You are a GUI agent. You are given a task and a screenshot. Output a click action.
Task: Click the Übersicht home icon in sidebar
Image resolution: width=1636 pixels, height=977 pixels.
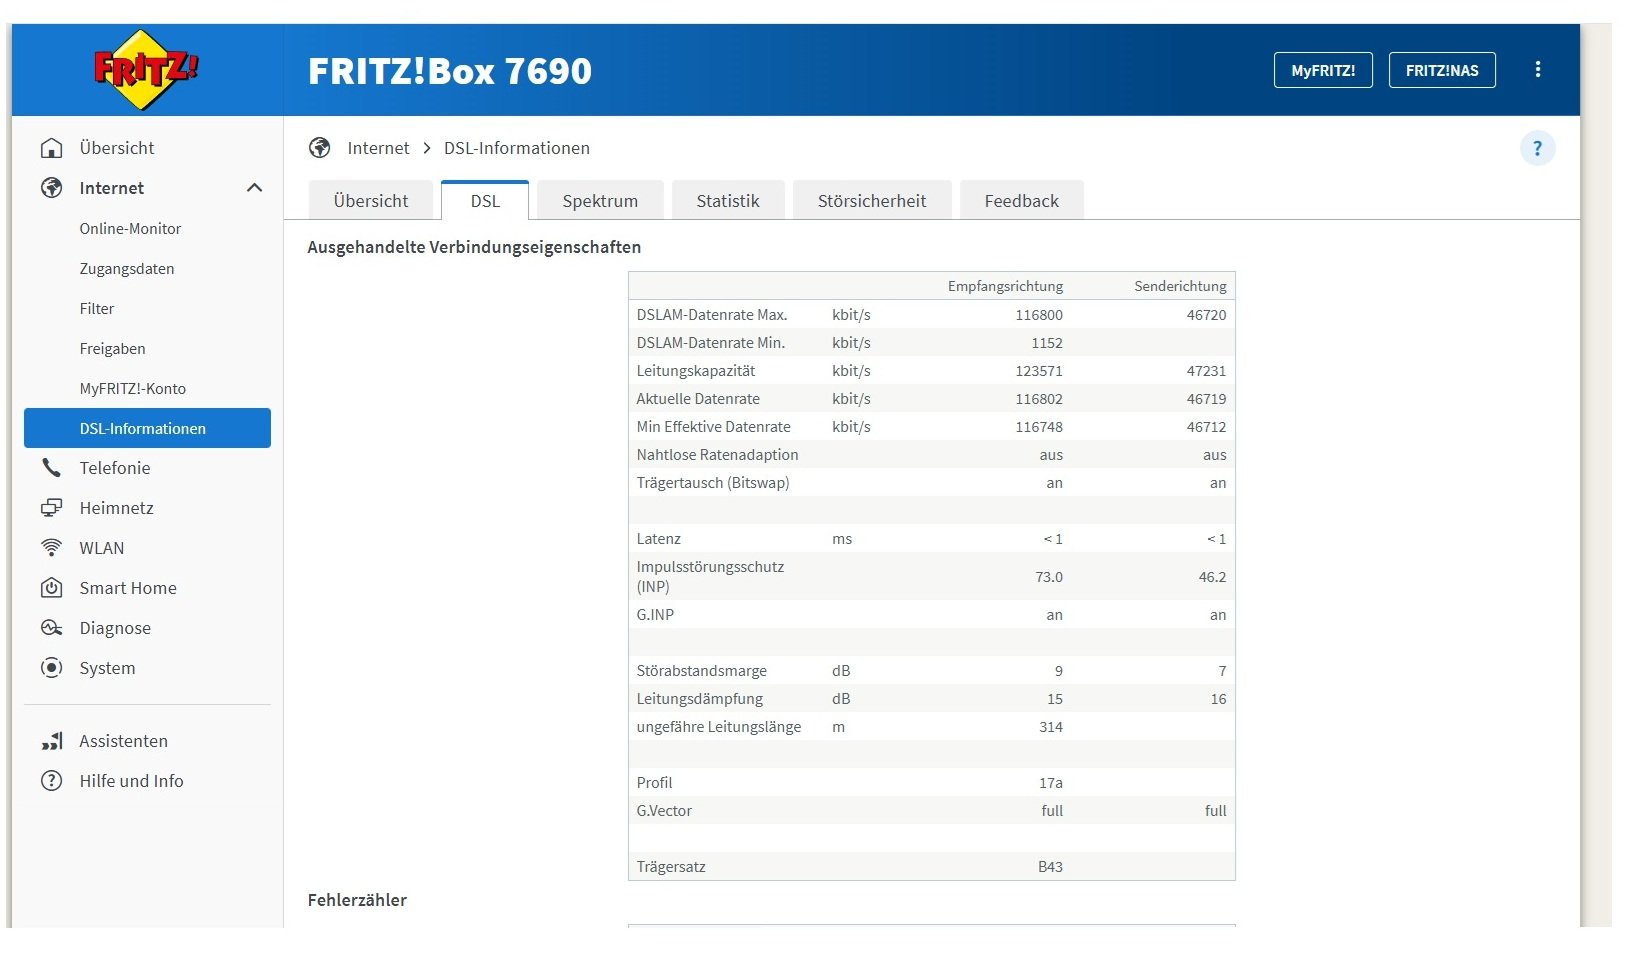51,148
